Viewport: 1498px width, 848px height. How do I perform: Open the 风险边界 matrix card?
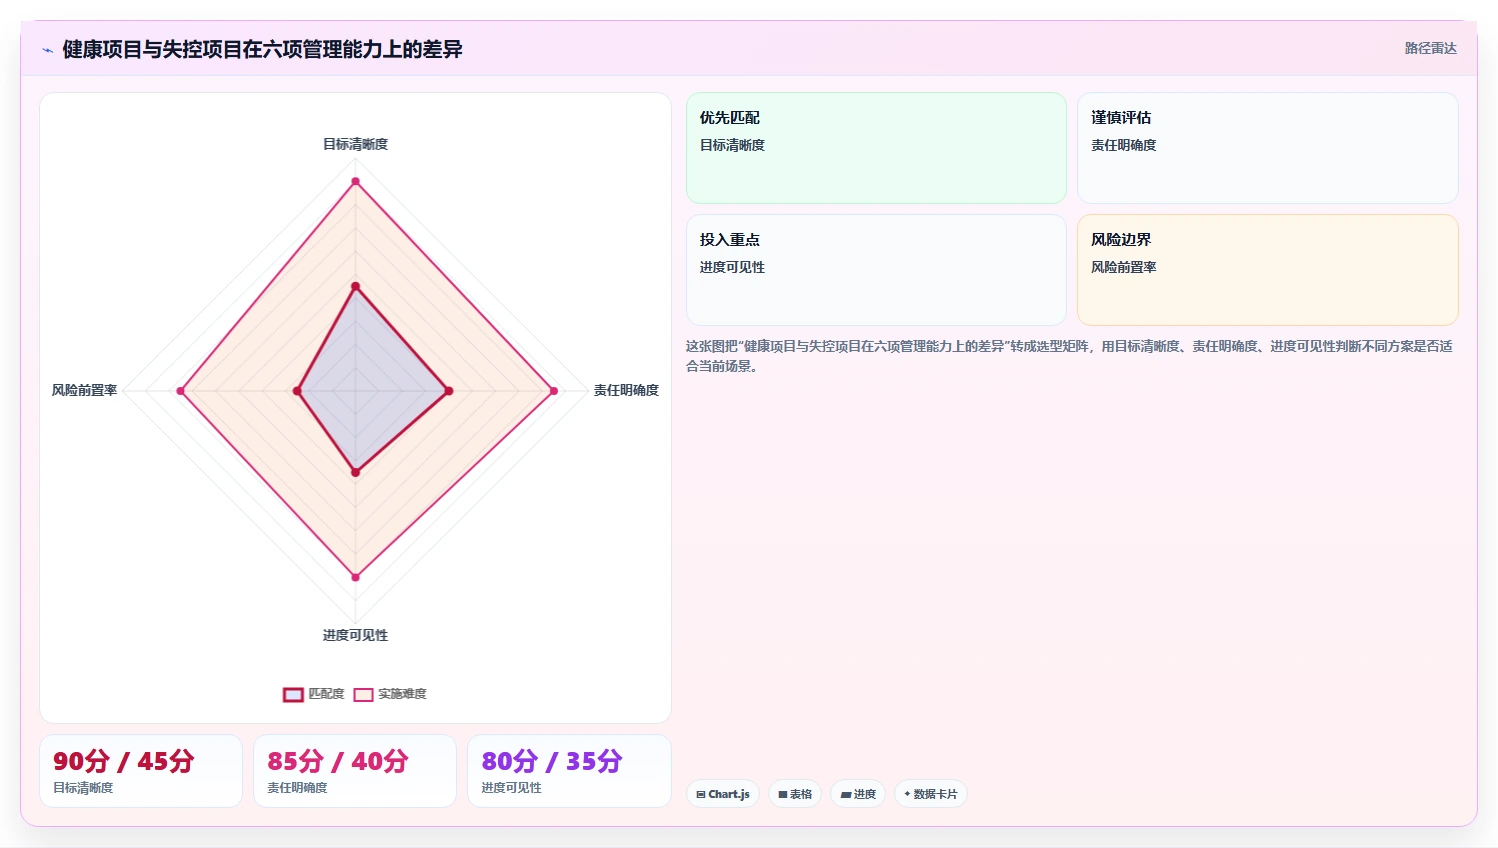pyautogui.click(x=1267, y=270)
